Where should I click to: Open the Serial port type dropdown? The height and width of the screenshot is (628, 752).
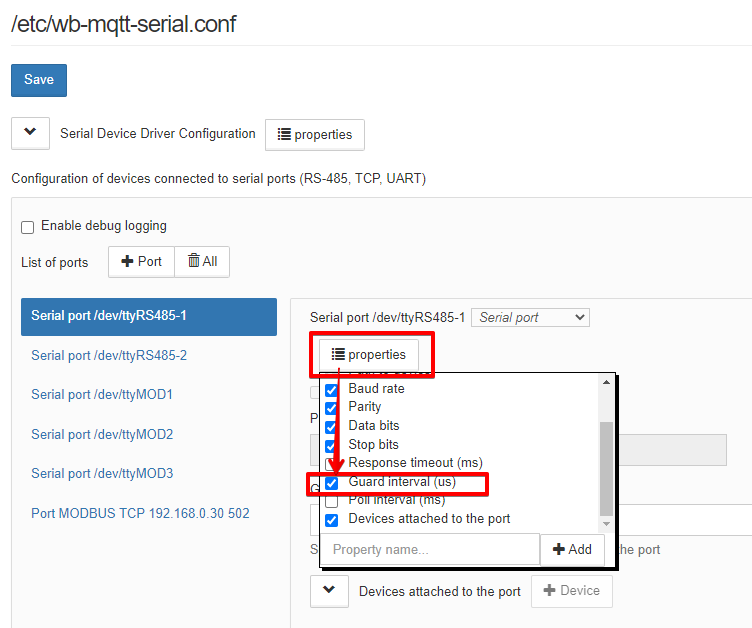coord(530,318)
